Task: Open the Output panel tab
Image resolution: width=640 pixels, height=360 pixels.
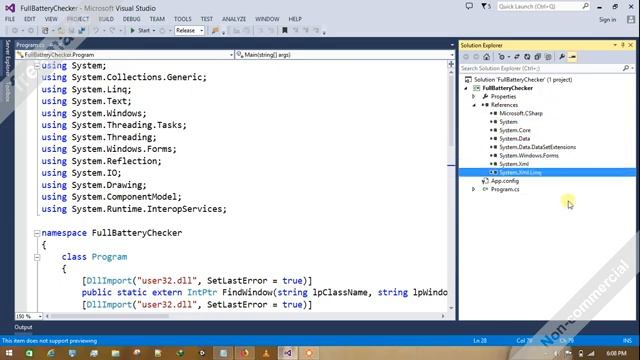Action: pyautogui.click(x=23, y=327)
